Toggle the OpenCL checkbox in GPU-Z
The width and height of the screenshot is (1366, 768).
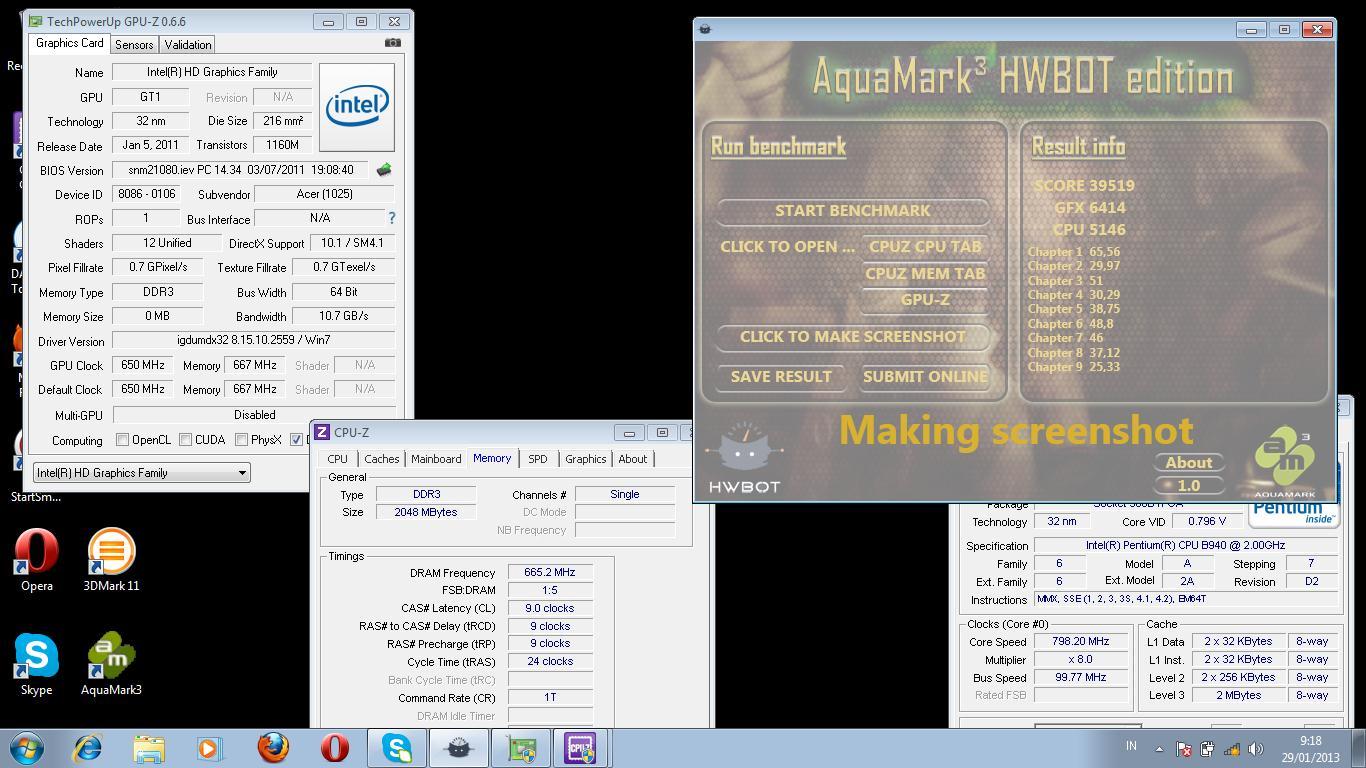click(122, 440)
